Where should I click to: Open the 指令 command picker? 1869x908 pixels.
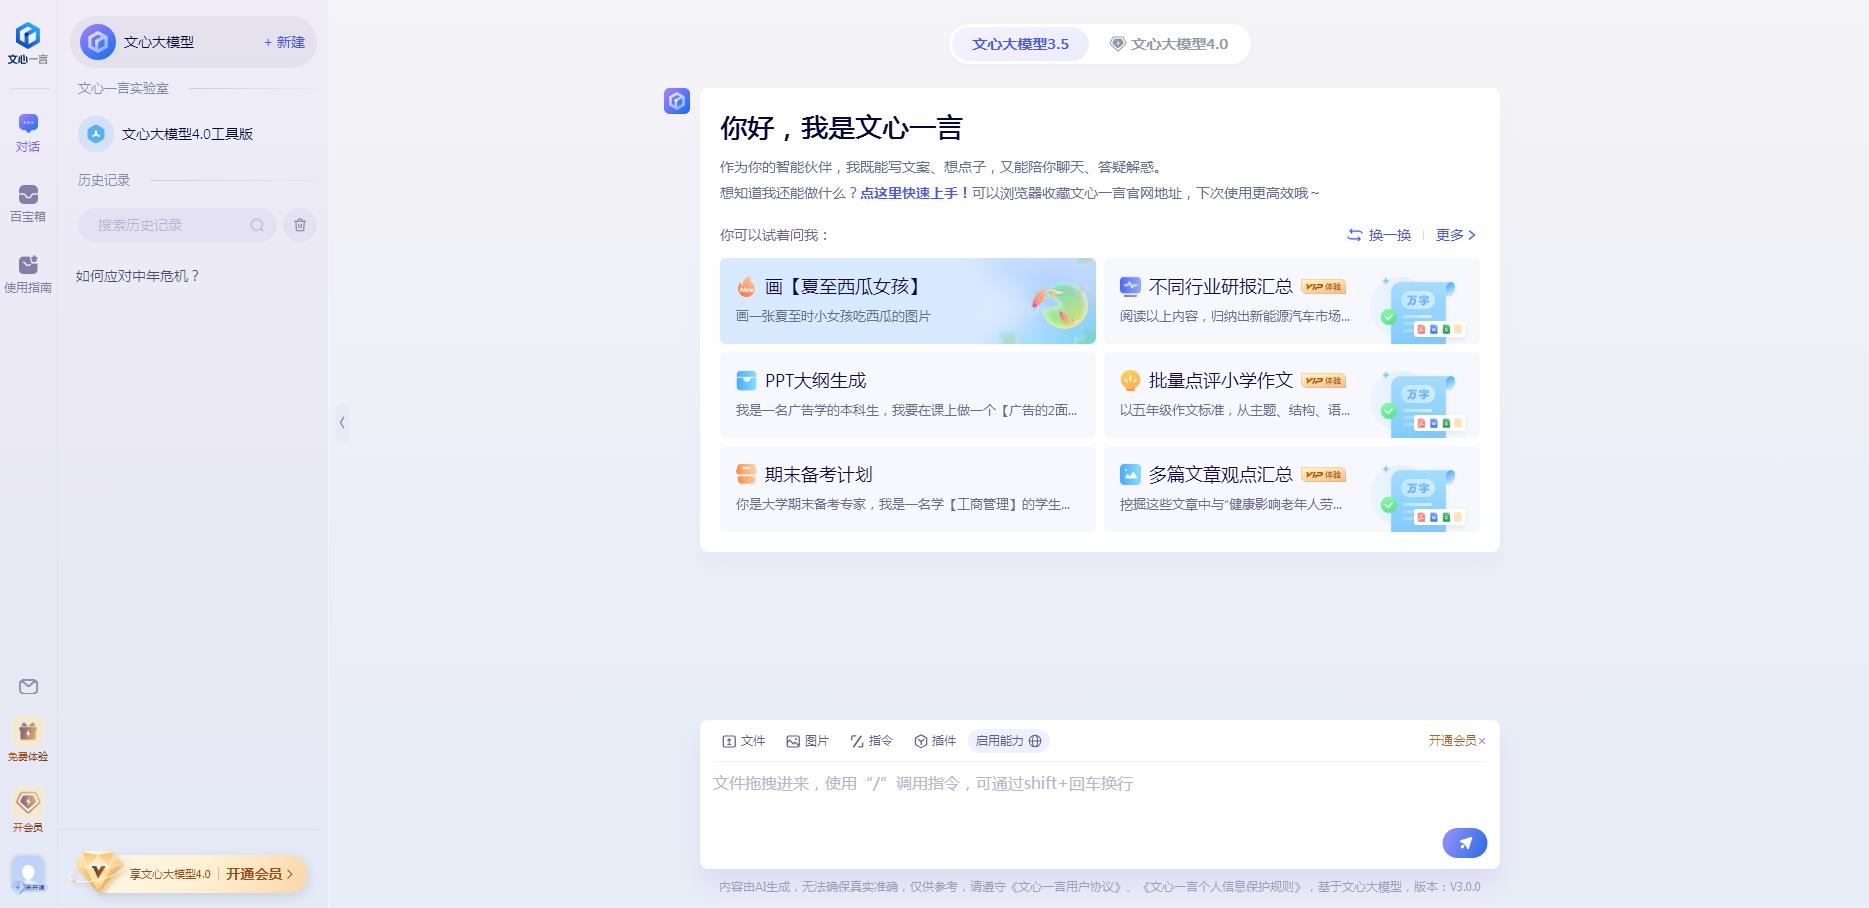click(871, 741)
